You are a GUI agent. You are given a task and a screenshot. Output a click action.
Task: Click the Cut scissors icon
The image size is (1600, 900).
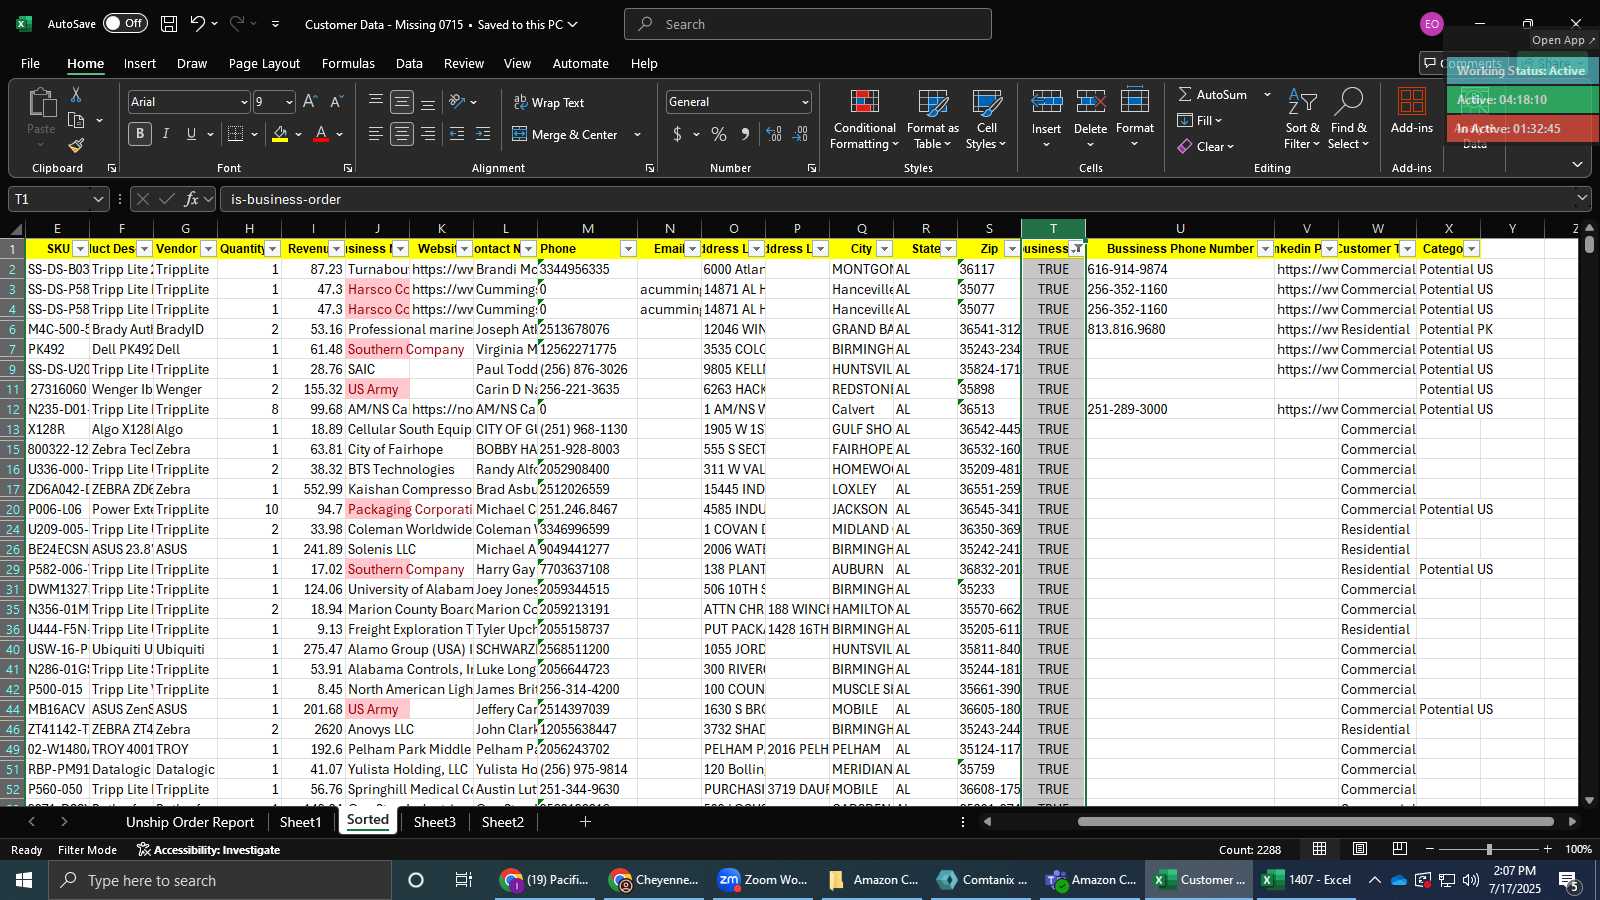[x=75, y=94]
